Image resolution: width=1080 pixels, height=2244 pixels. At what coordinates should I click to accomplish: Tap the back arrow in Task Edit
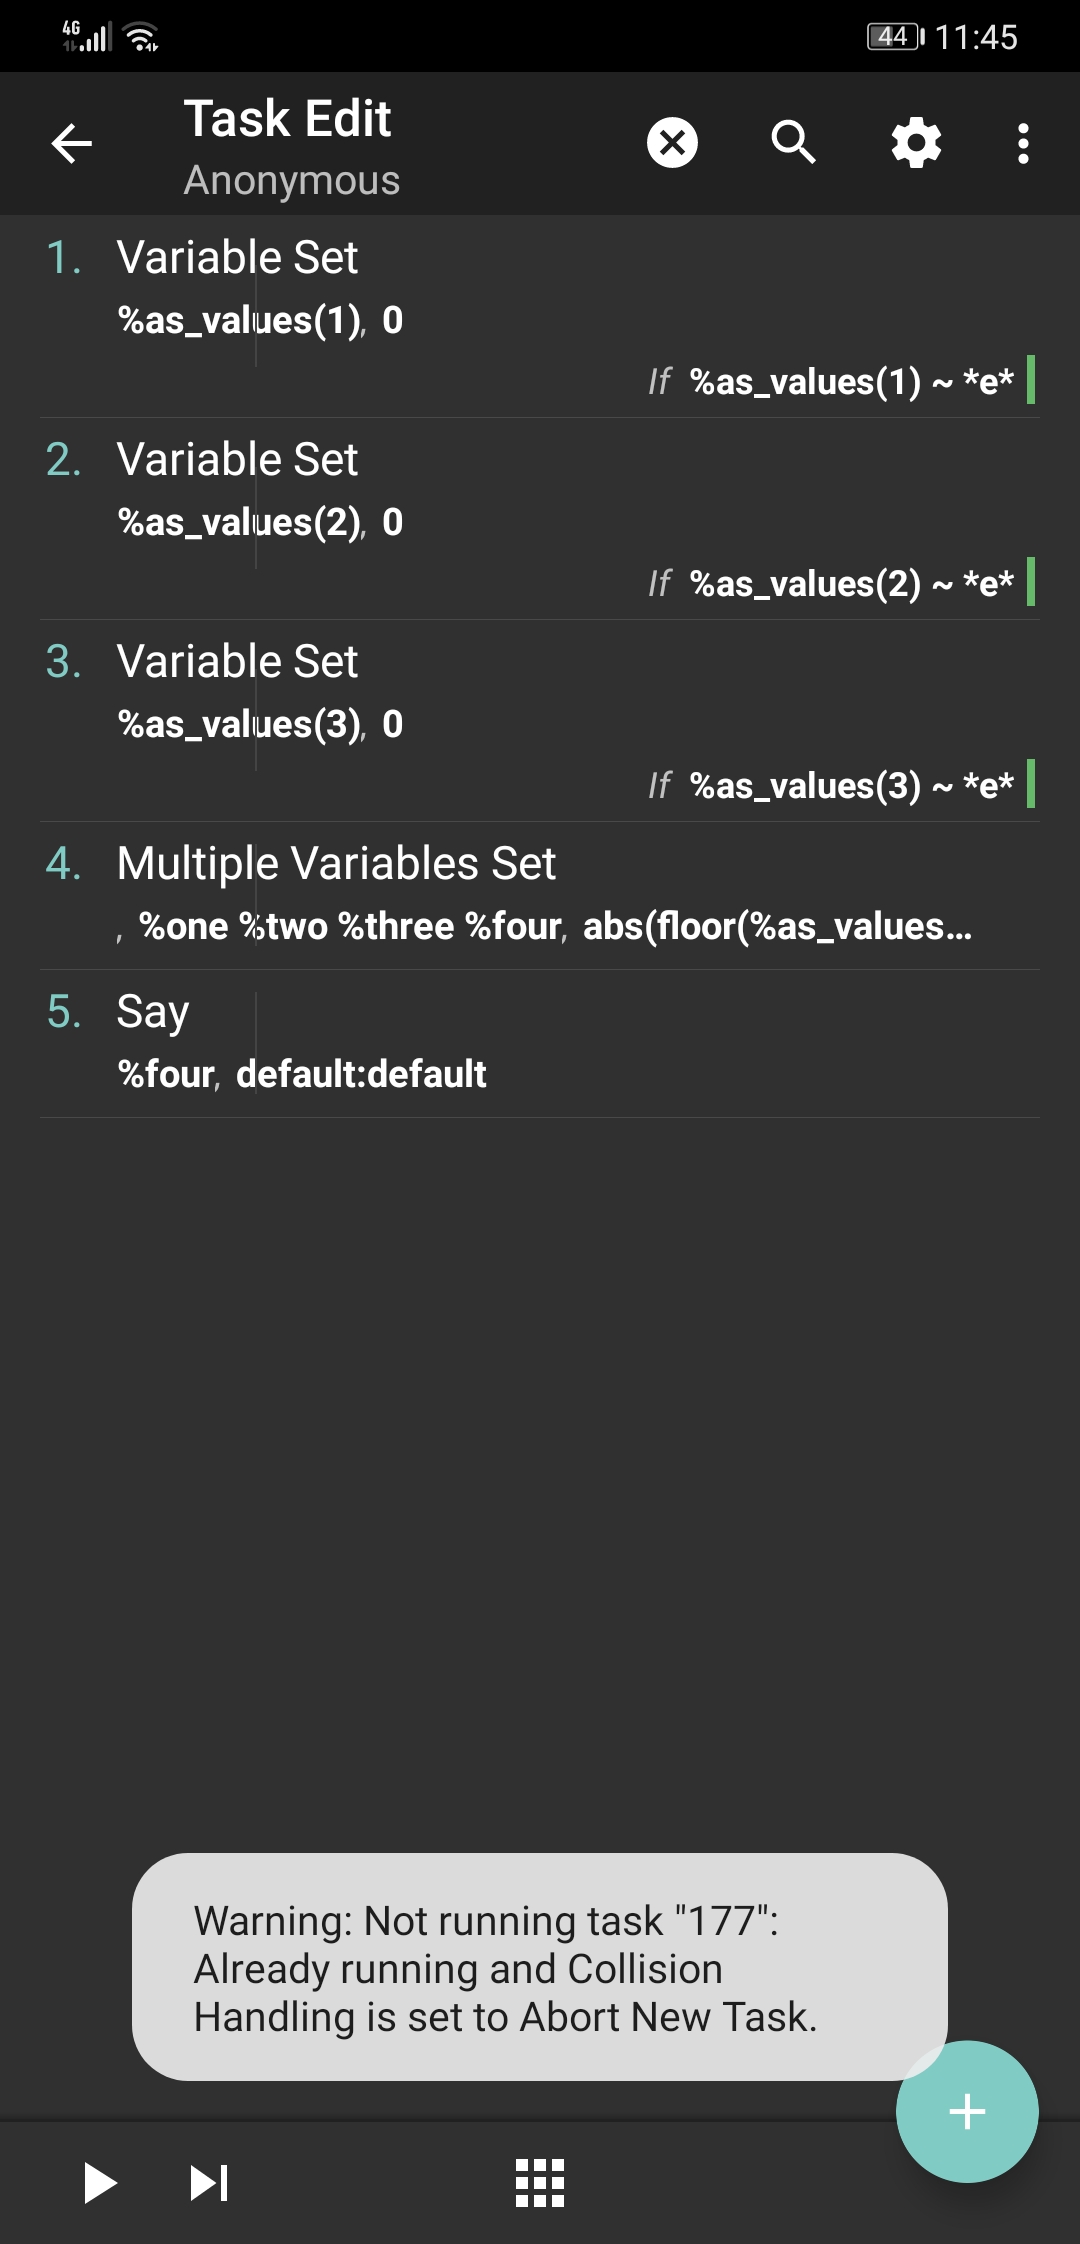tap(72, 143)
